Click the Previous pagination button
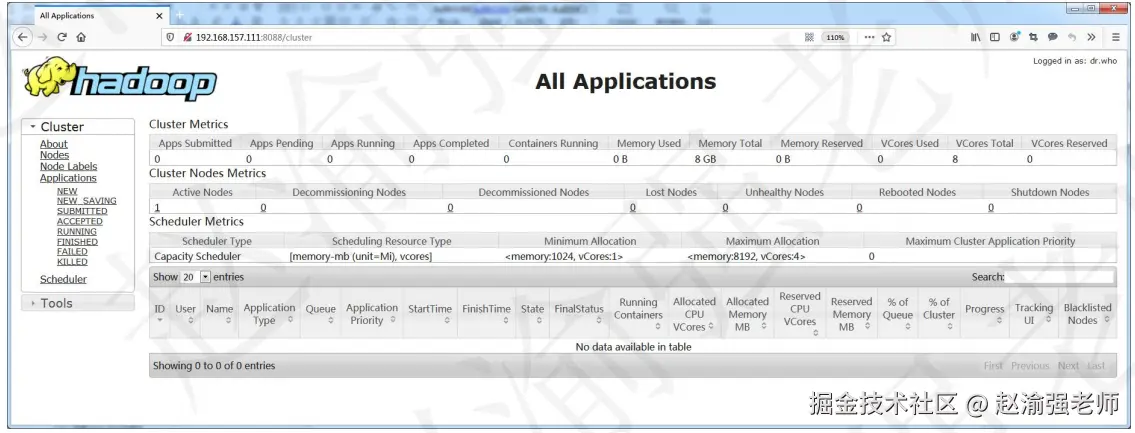This screenshot has width=1135, height=433. (x=1030, y=366)
